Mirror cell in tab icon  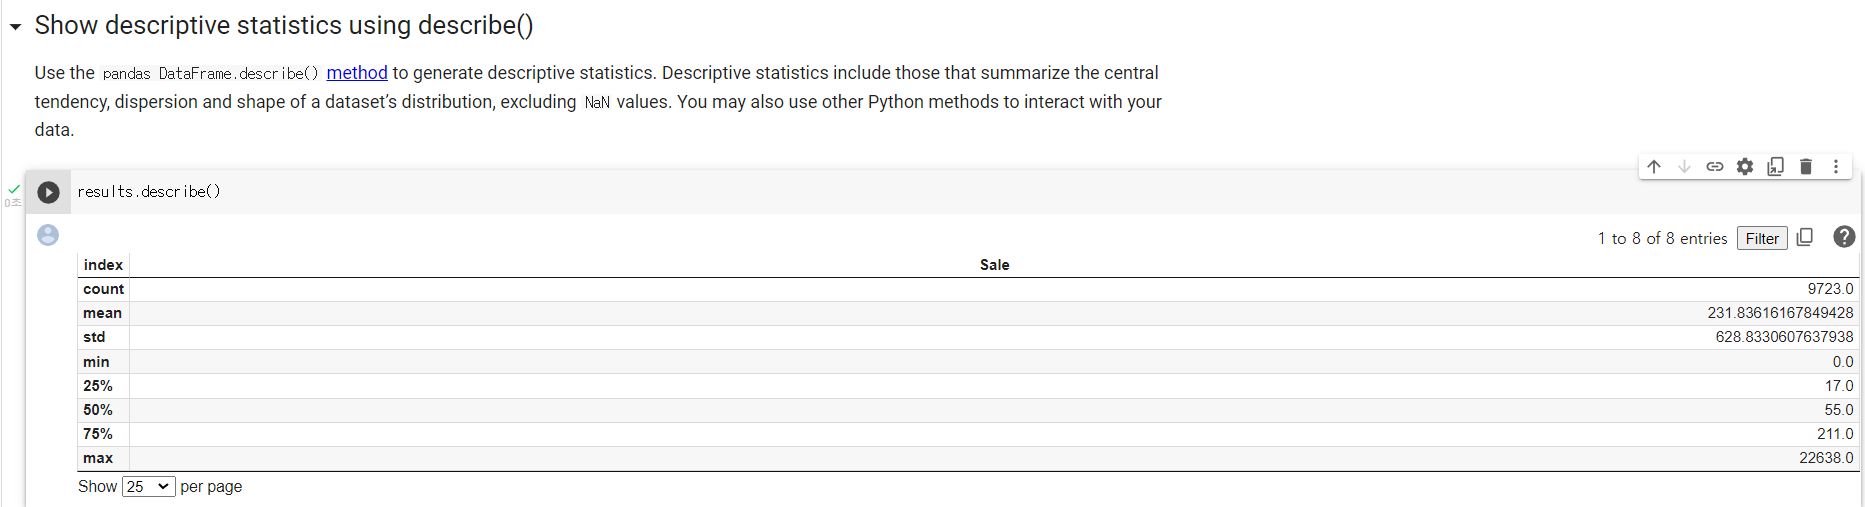coord(1775,167)
